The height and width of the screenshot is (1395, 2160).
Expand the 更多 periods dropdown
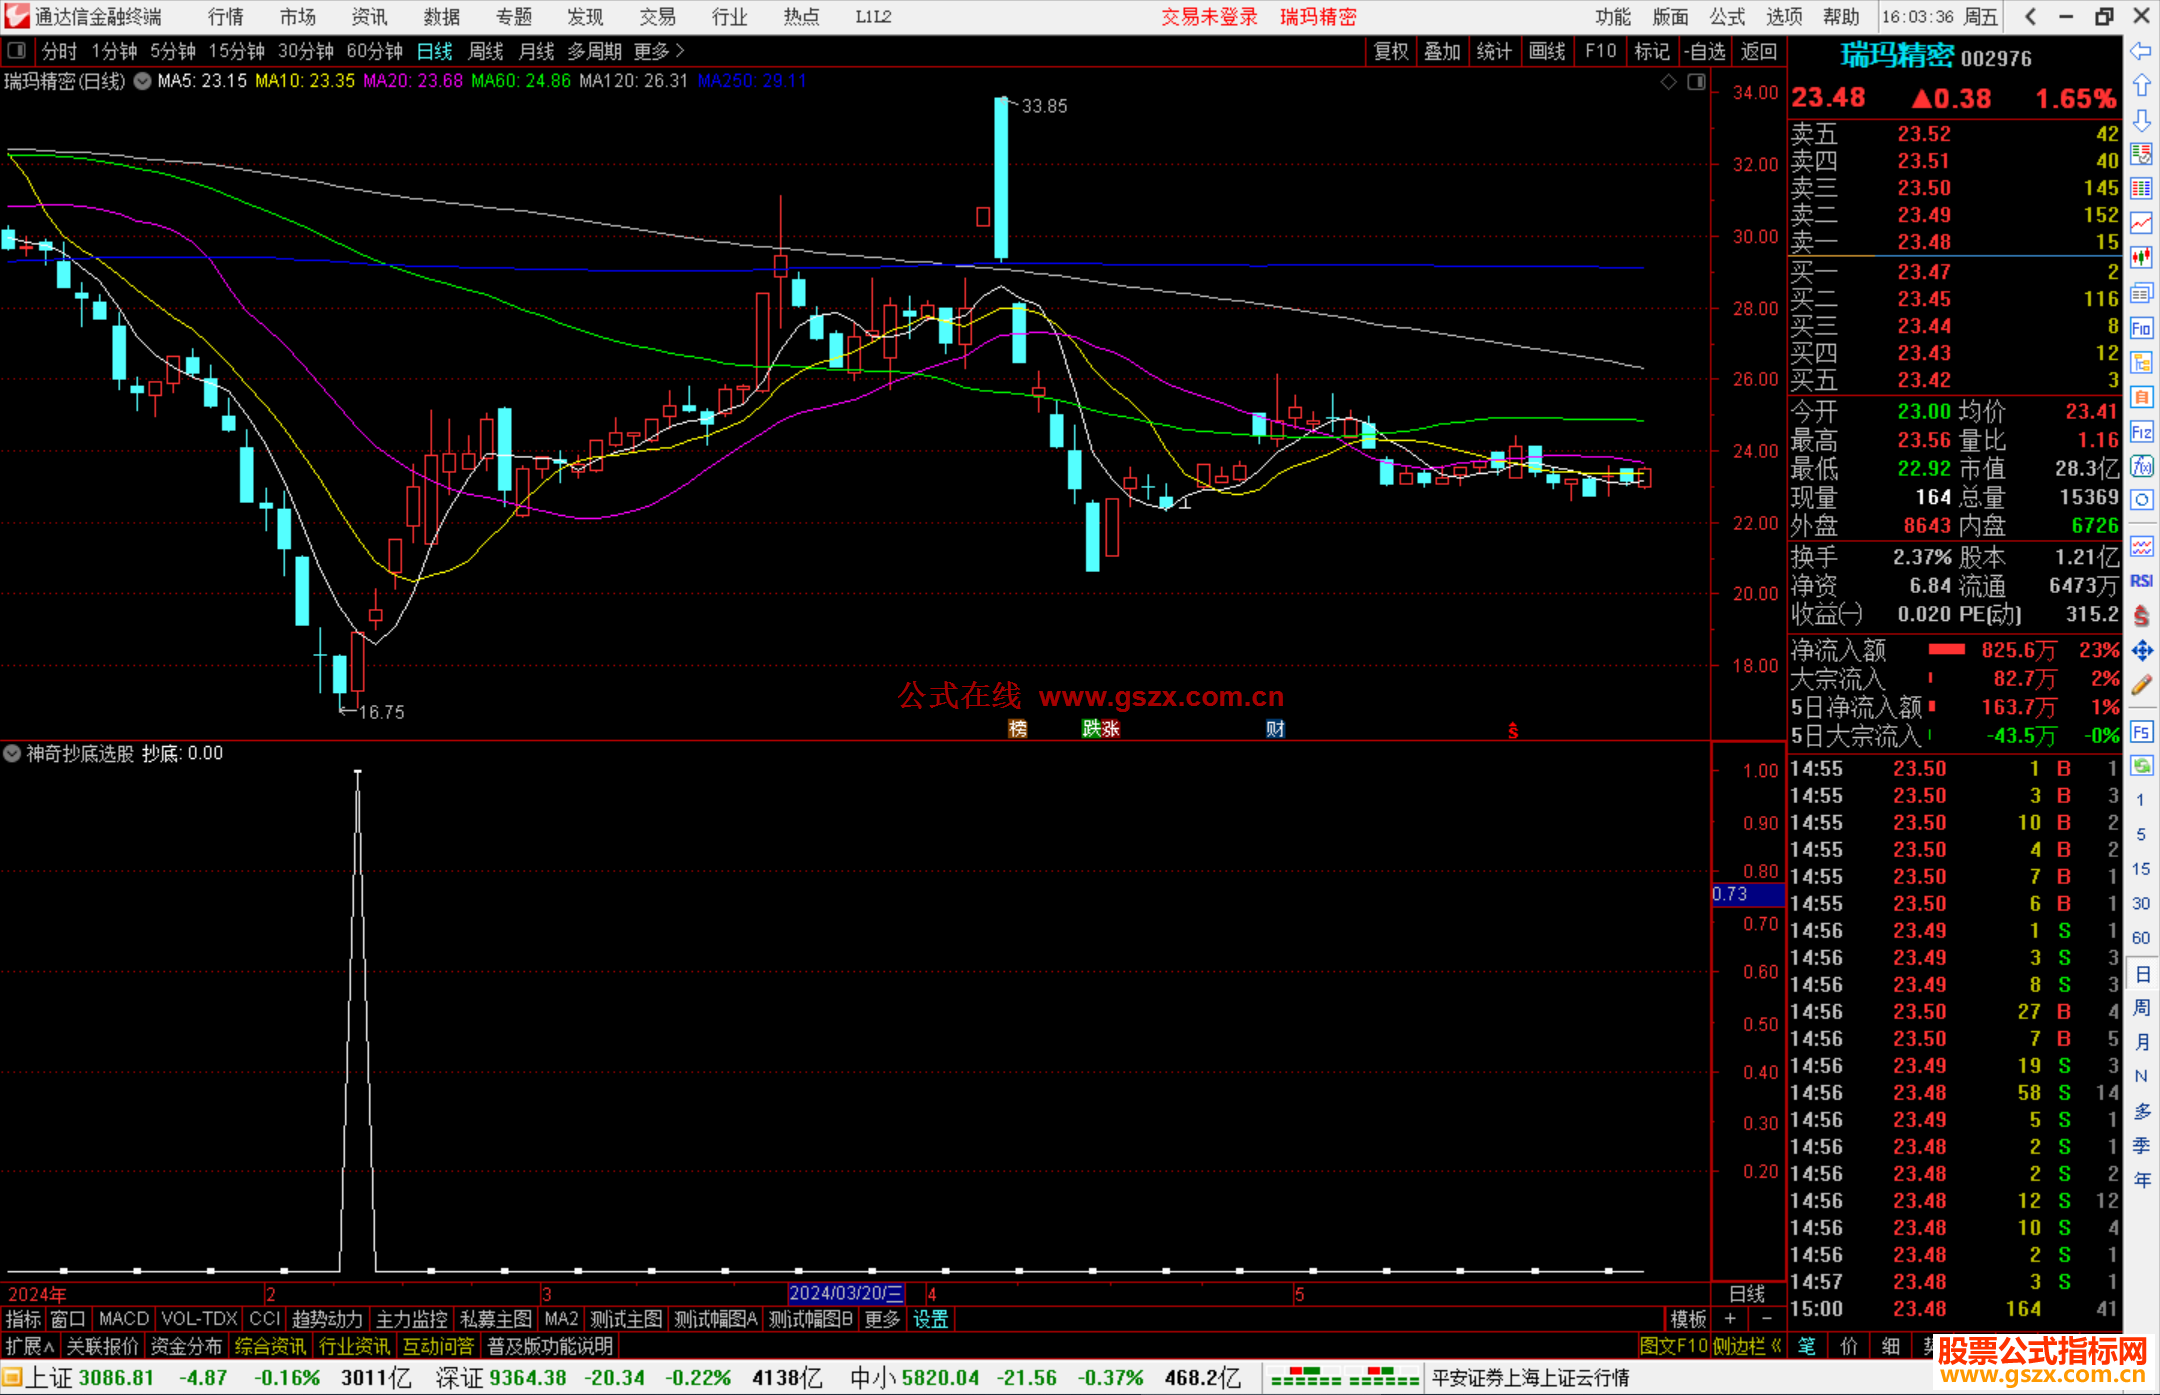(659, 51)
